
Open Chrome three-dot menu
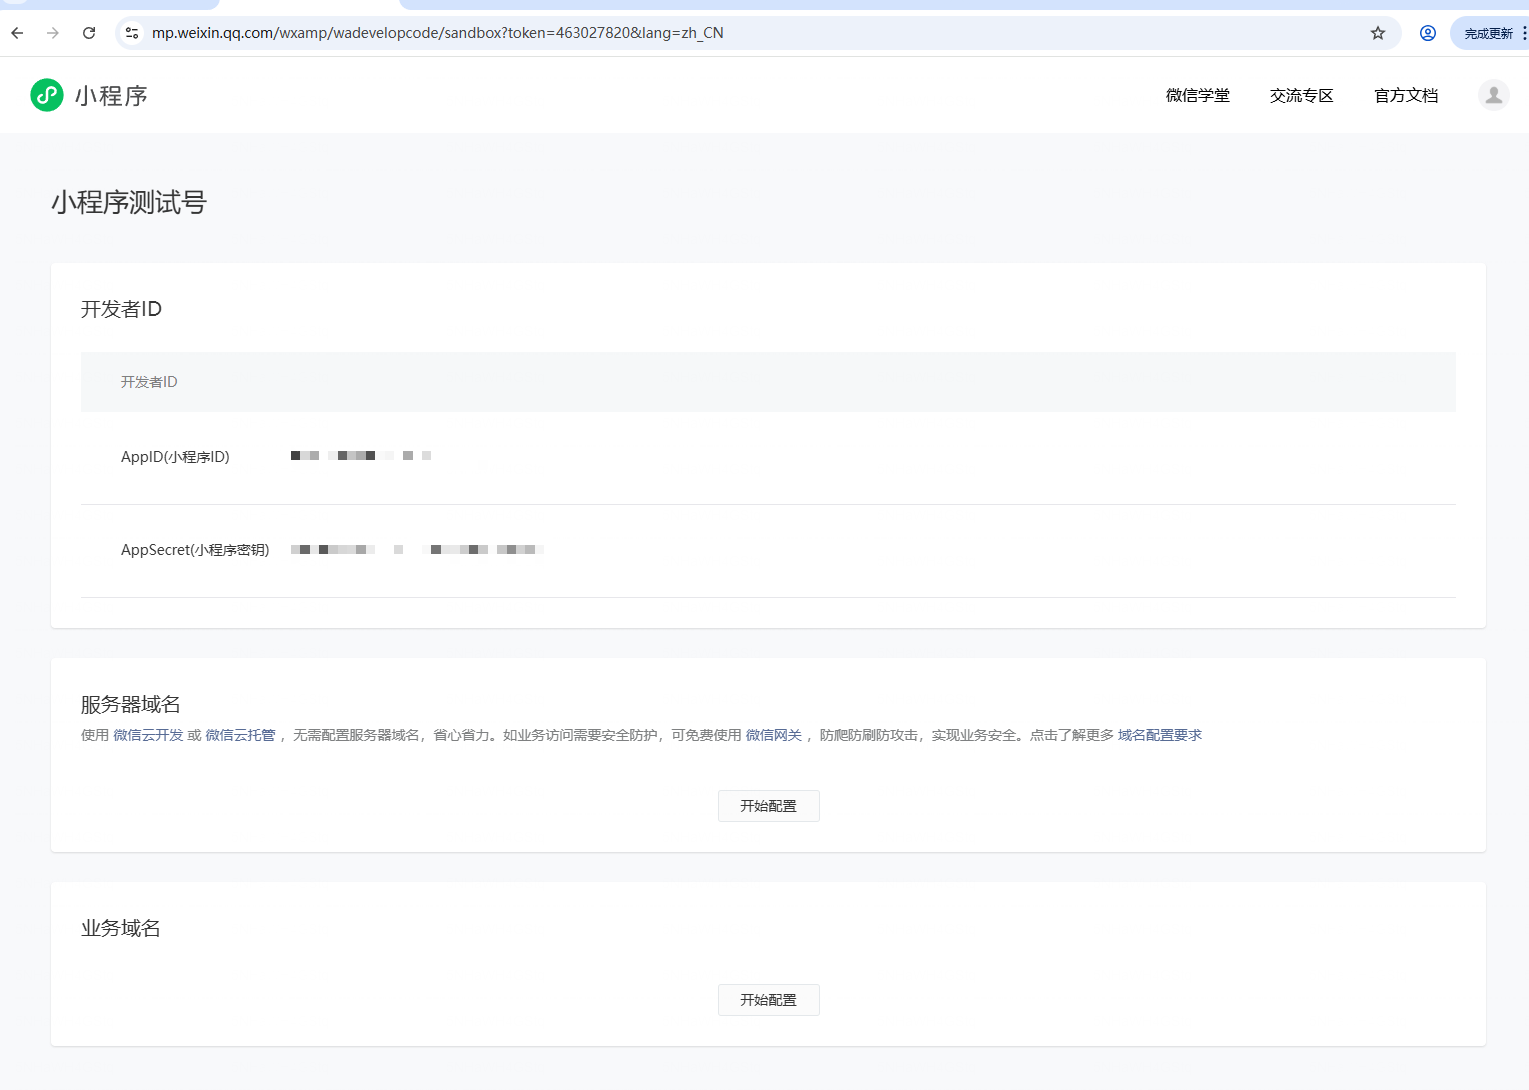pyautogui.click(x=1524, y=33)
